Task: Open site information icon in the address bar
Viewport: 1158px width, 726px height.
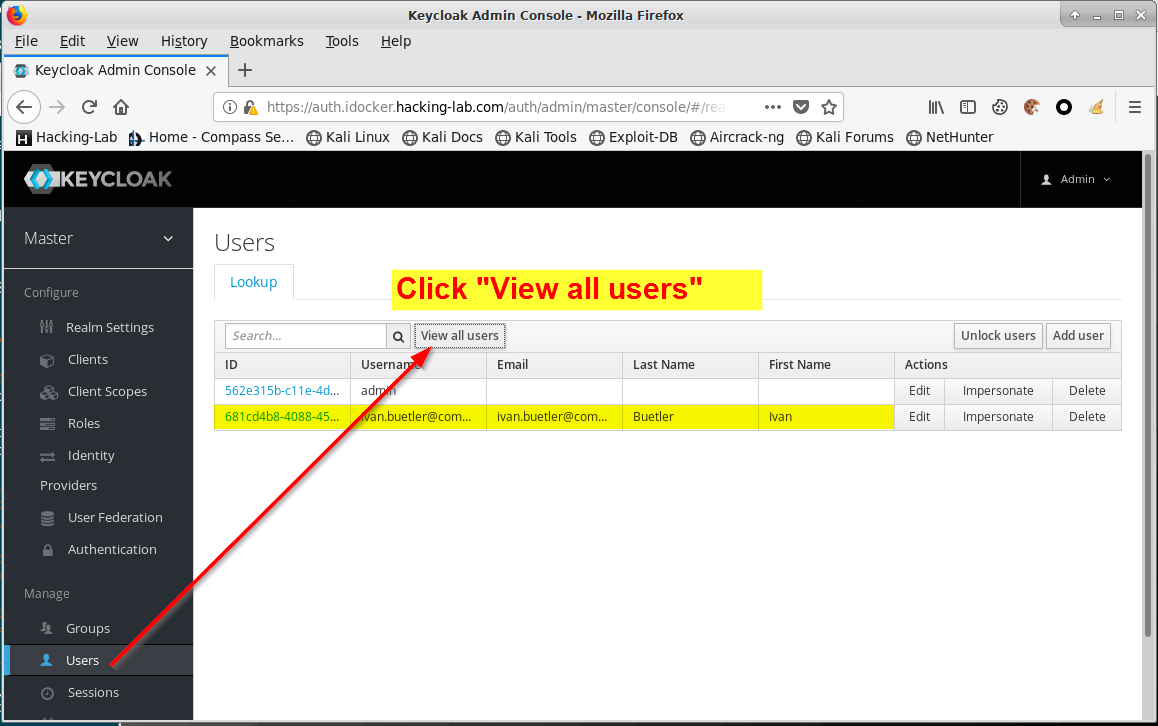Action: tap(230, 107)
